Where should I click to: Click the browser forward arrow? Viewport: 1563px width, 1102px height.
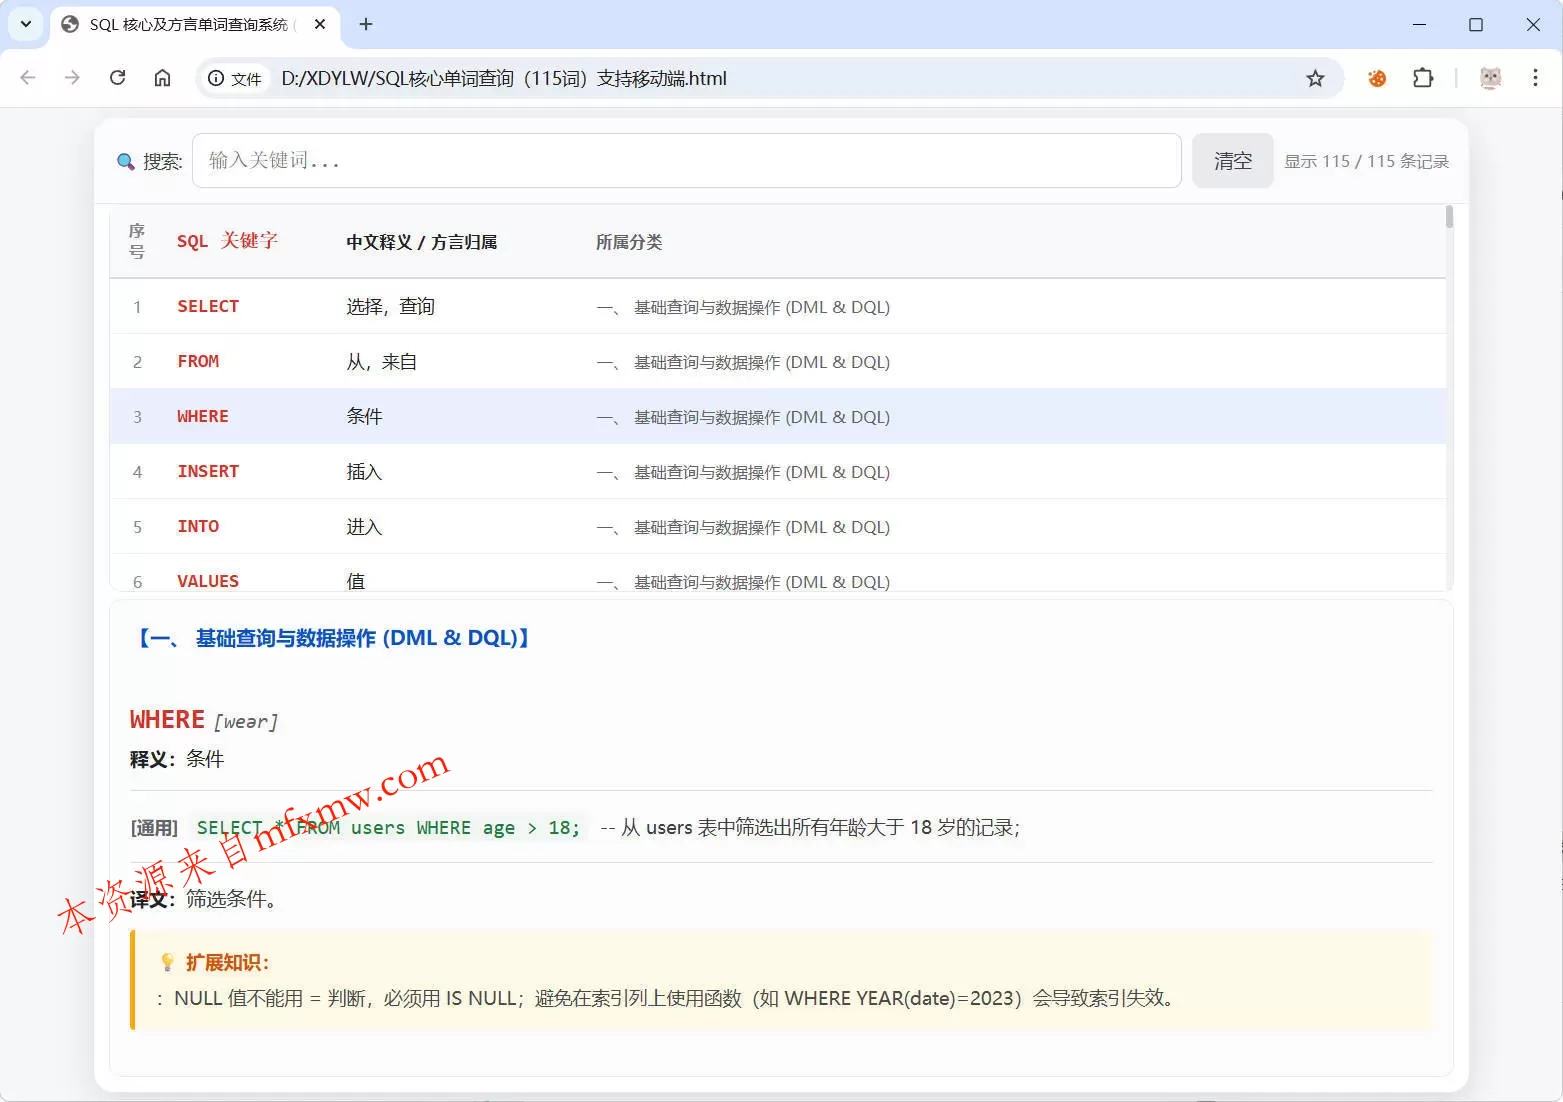72,78
